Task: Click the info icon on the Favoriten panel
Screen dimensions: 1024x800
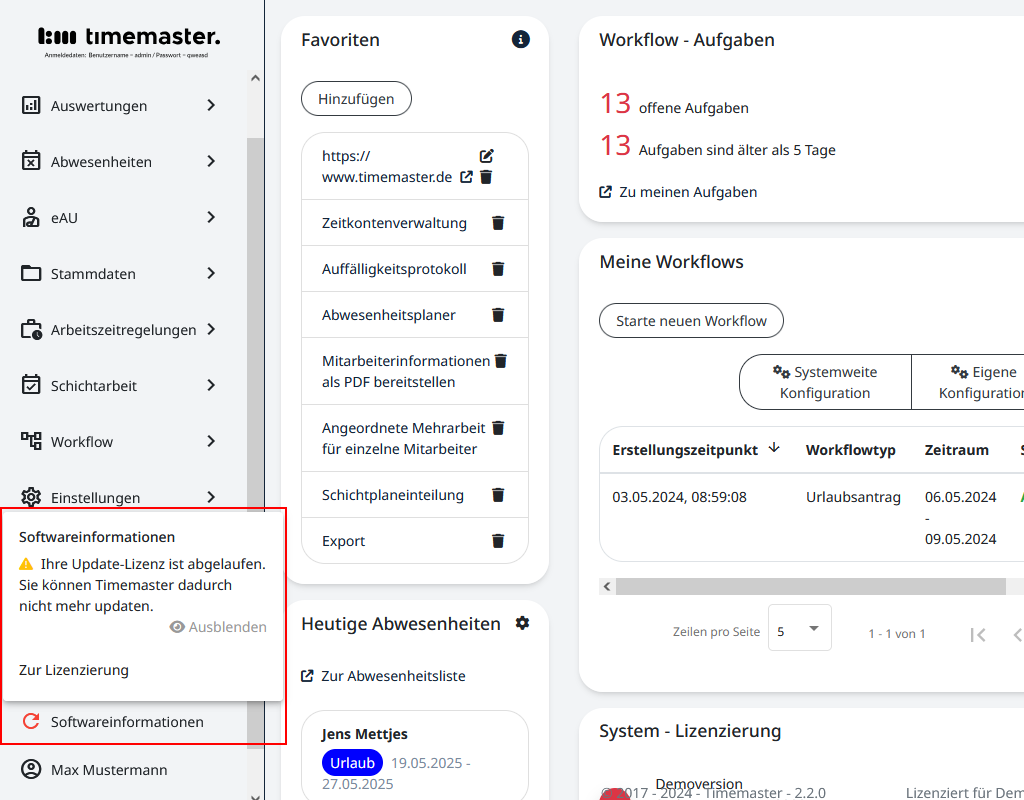Action: 520,40
